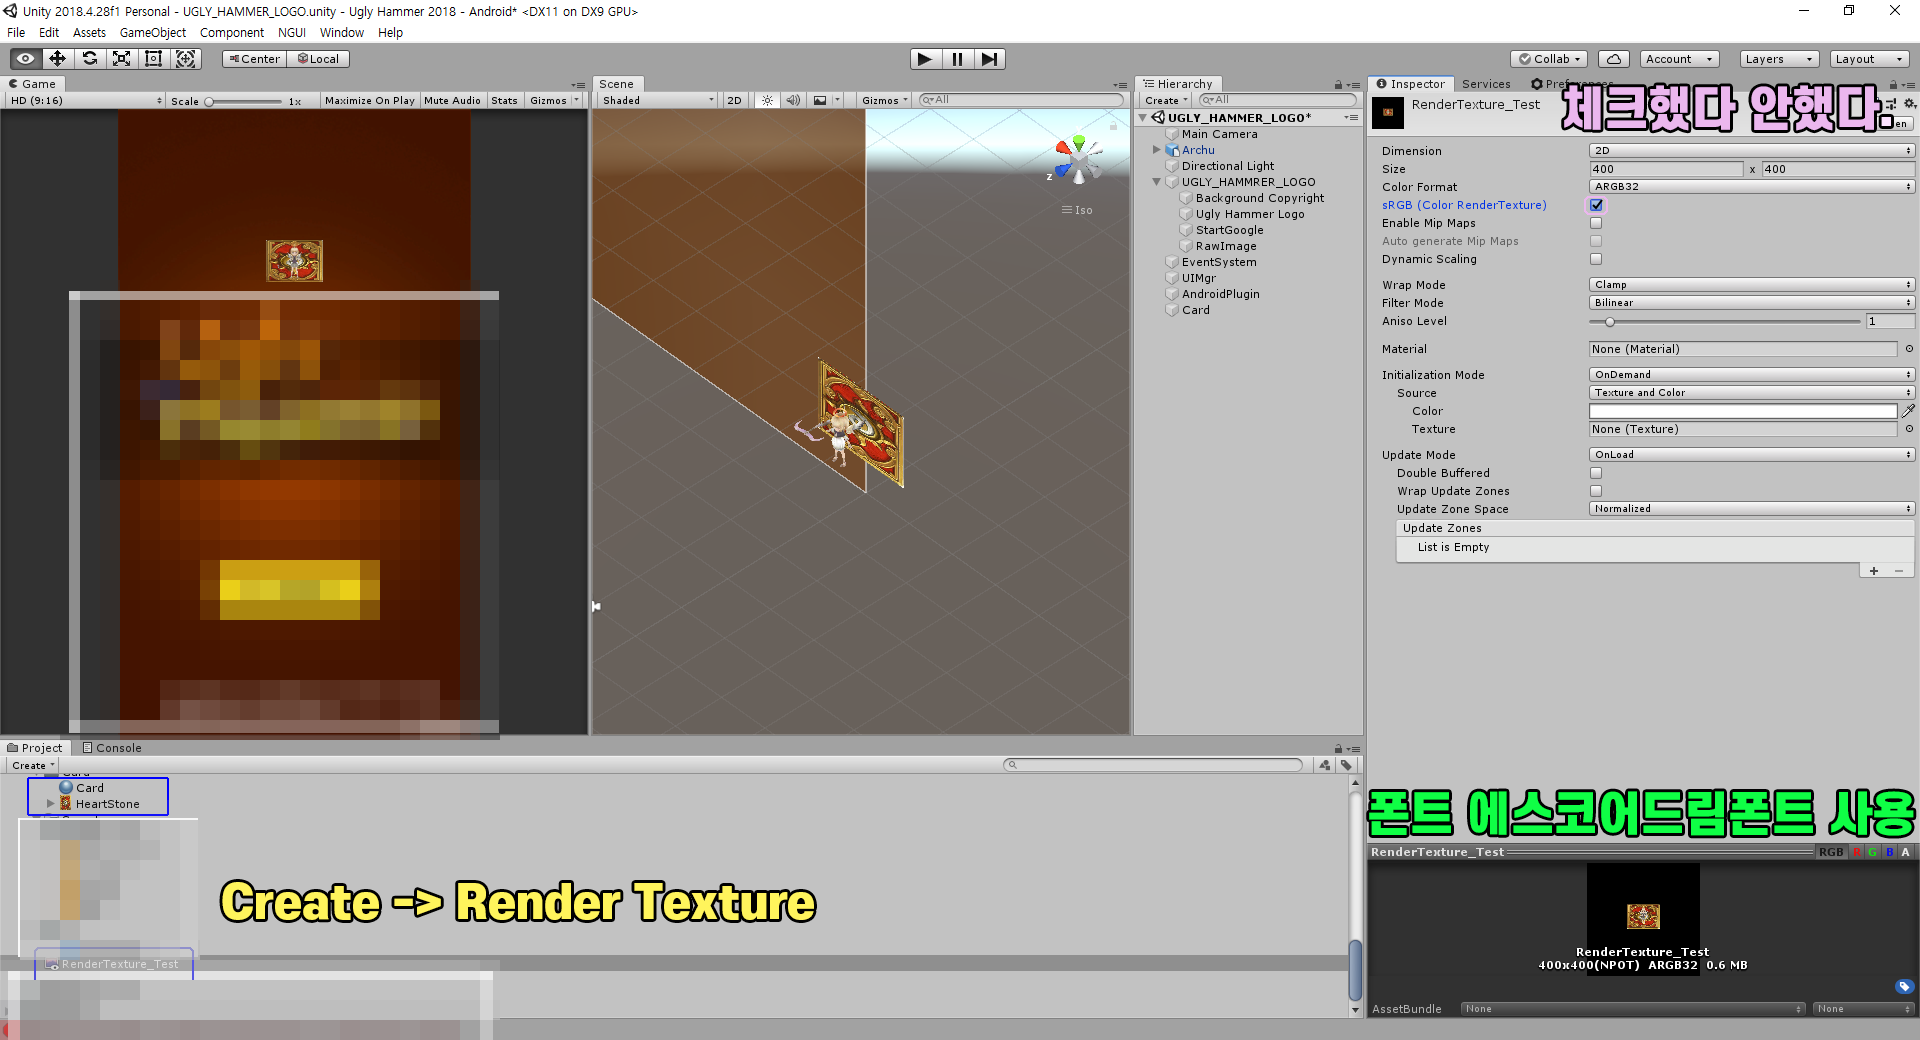Enable Mip Maps checkbox
This screenshot has width=1920, height=1040.
1596,223
